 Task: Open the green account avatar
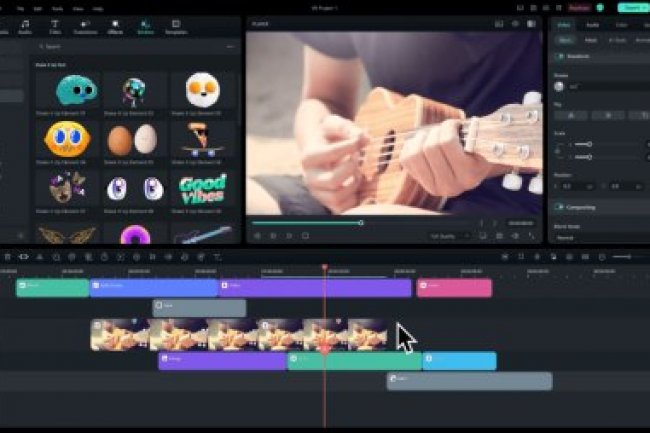[x=600, y=8]
